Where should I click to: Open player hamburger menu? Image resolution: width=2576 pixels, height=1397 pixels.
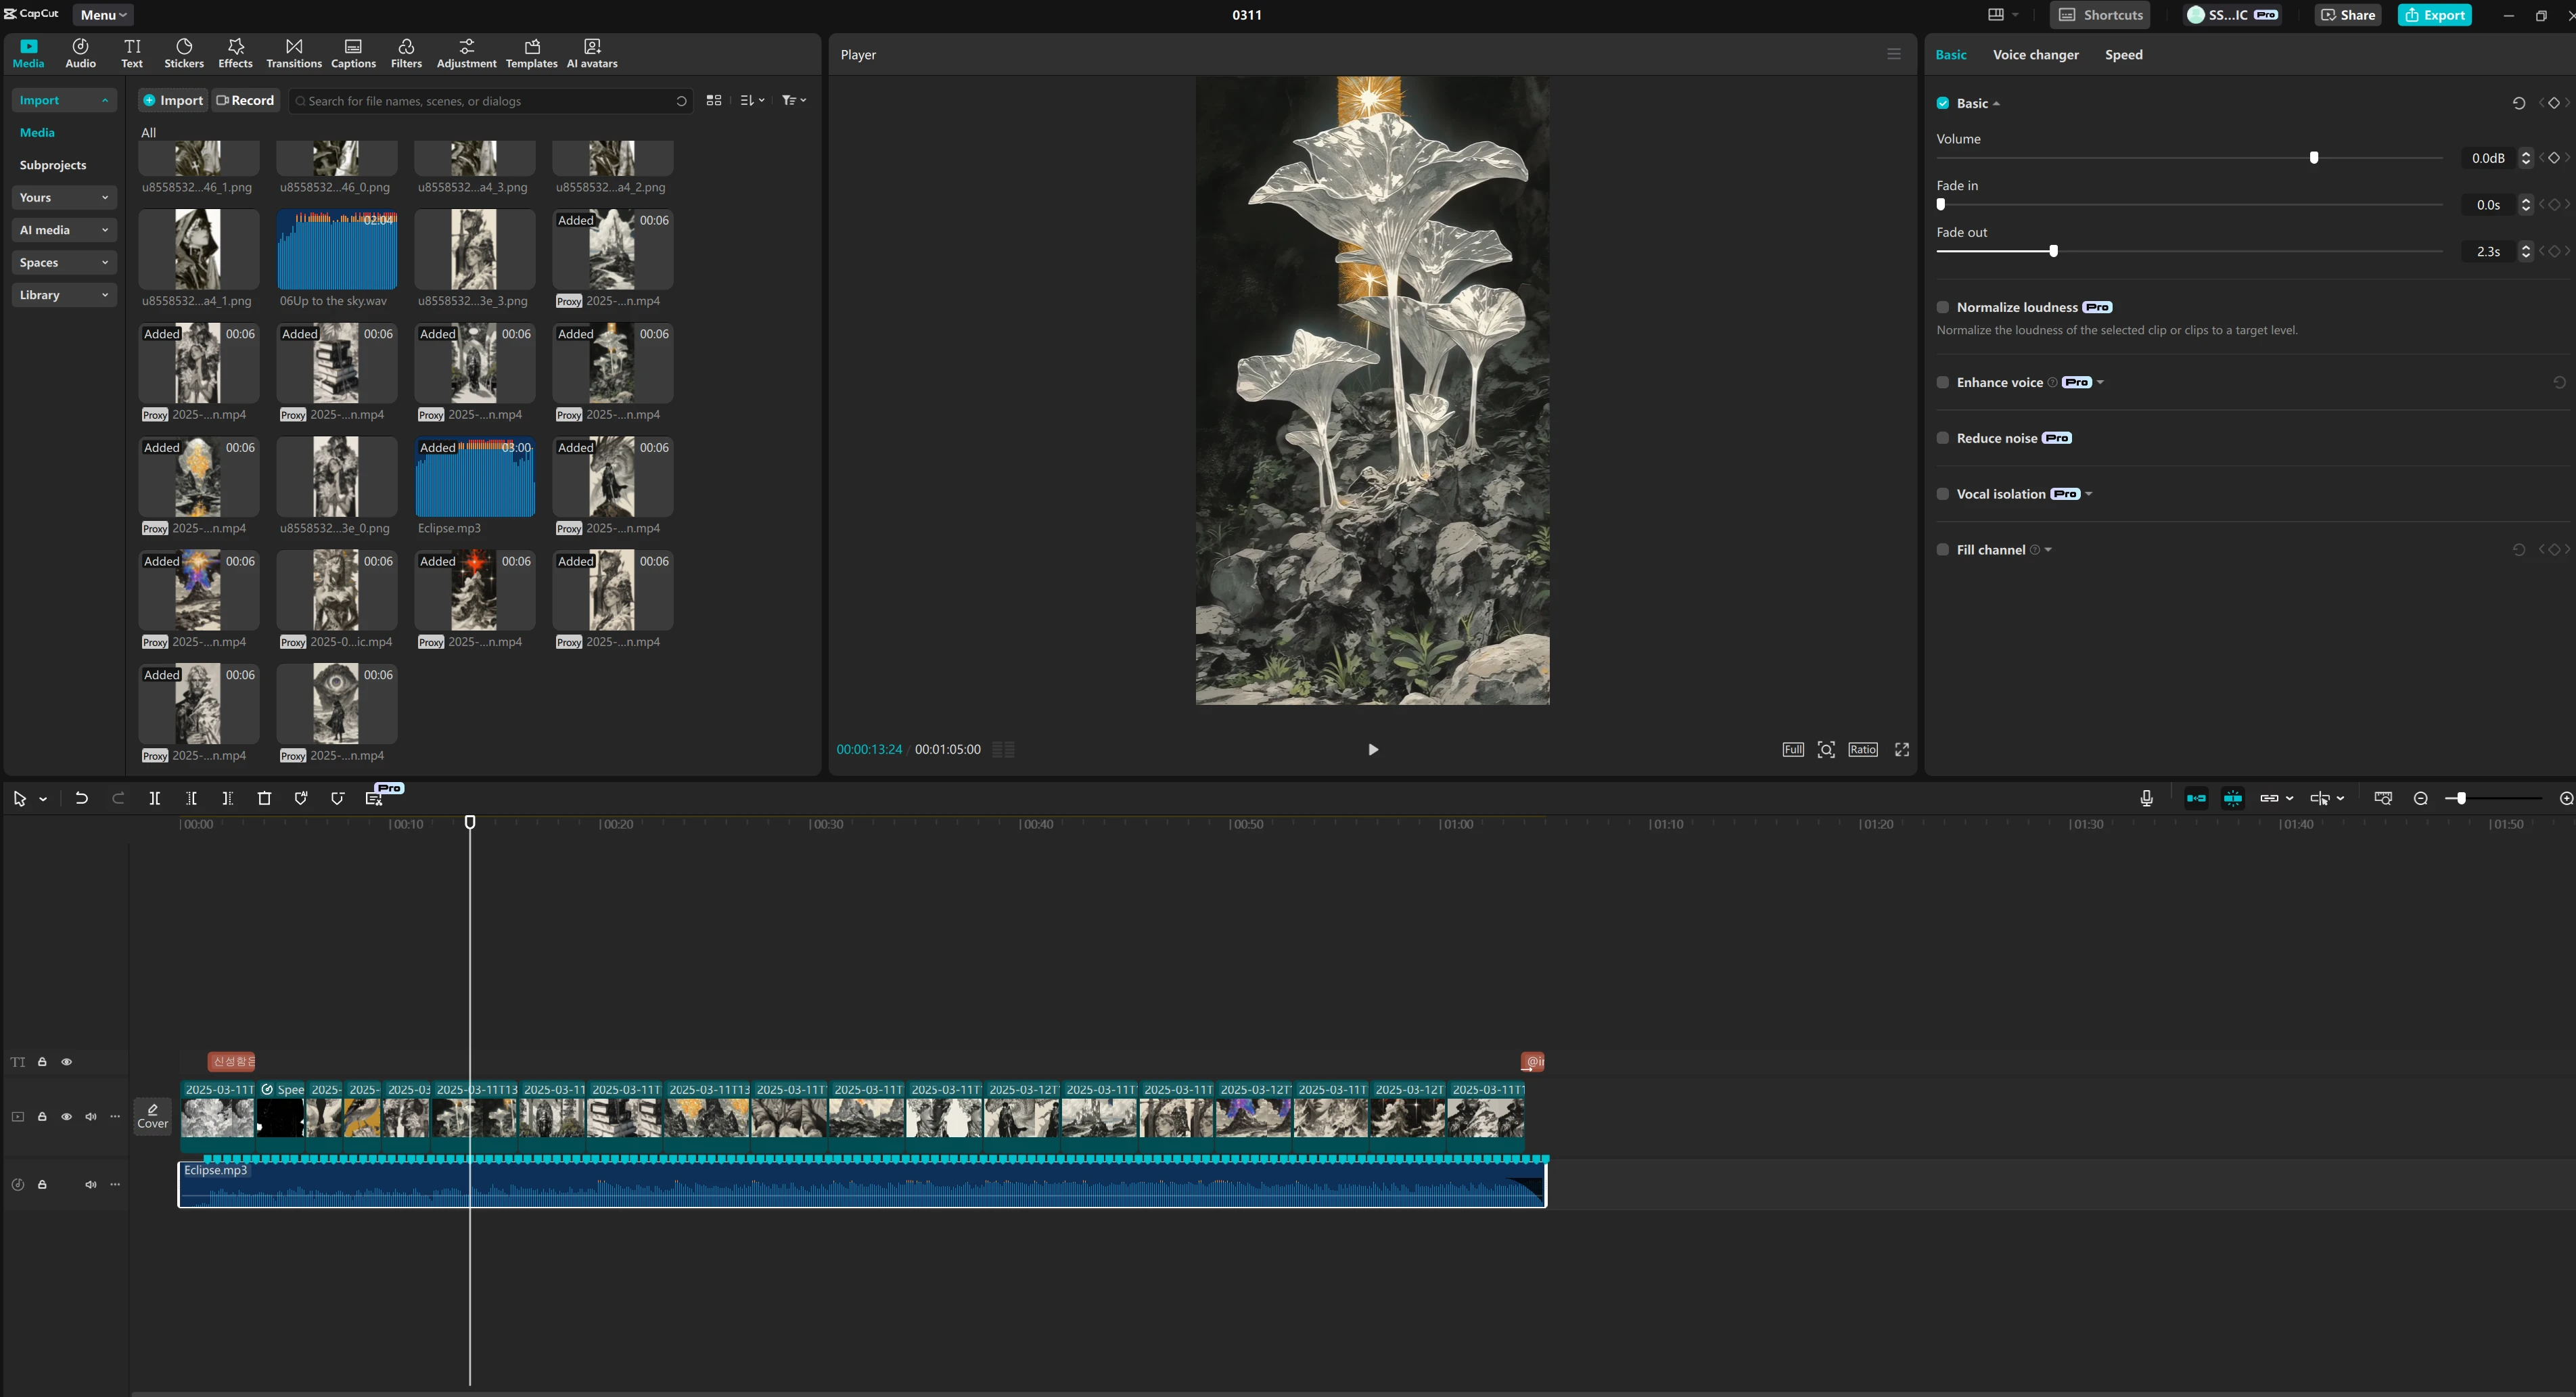1894,54
